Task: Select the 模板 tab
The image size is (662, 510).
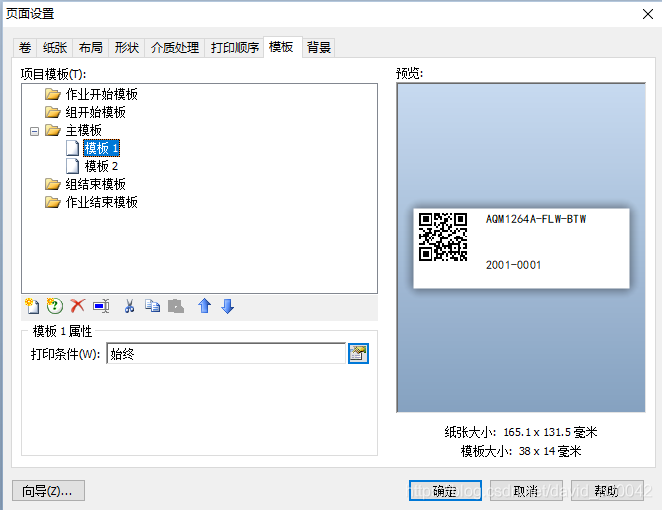Action: [281, 47]
